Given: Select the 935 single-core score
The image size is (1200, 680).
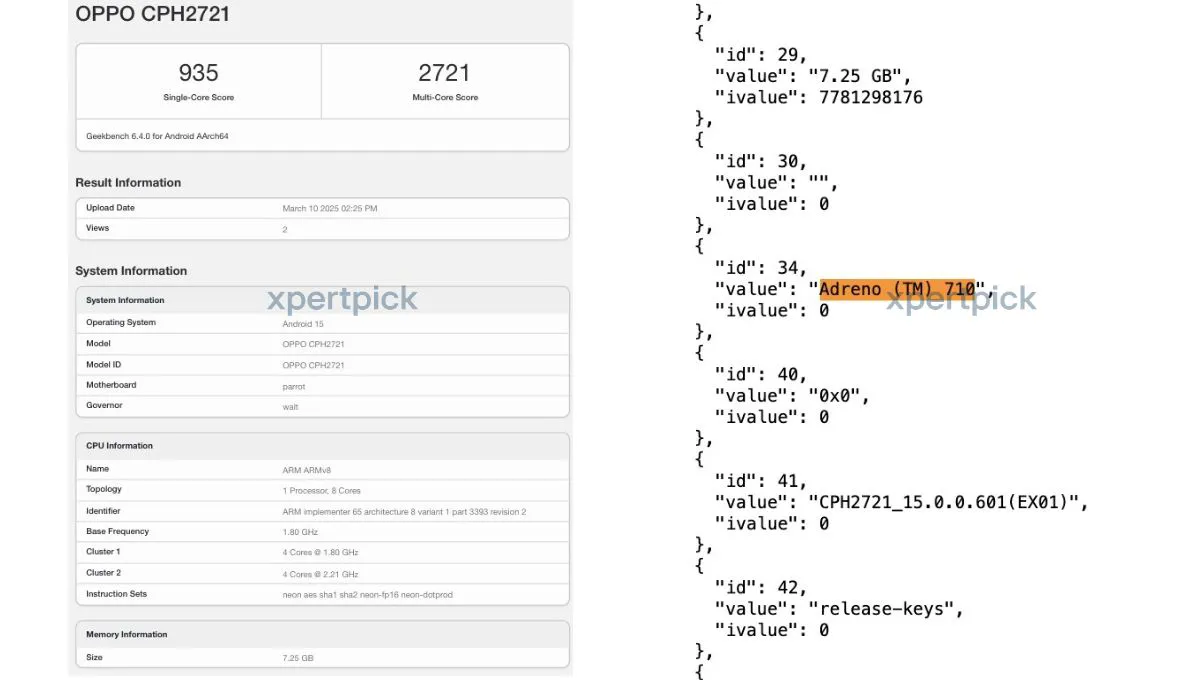Looking at the screenshot, I should 198,73.
